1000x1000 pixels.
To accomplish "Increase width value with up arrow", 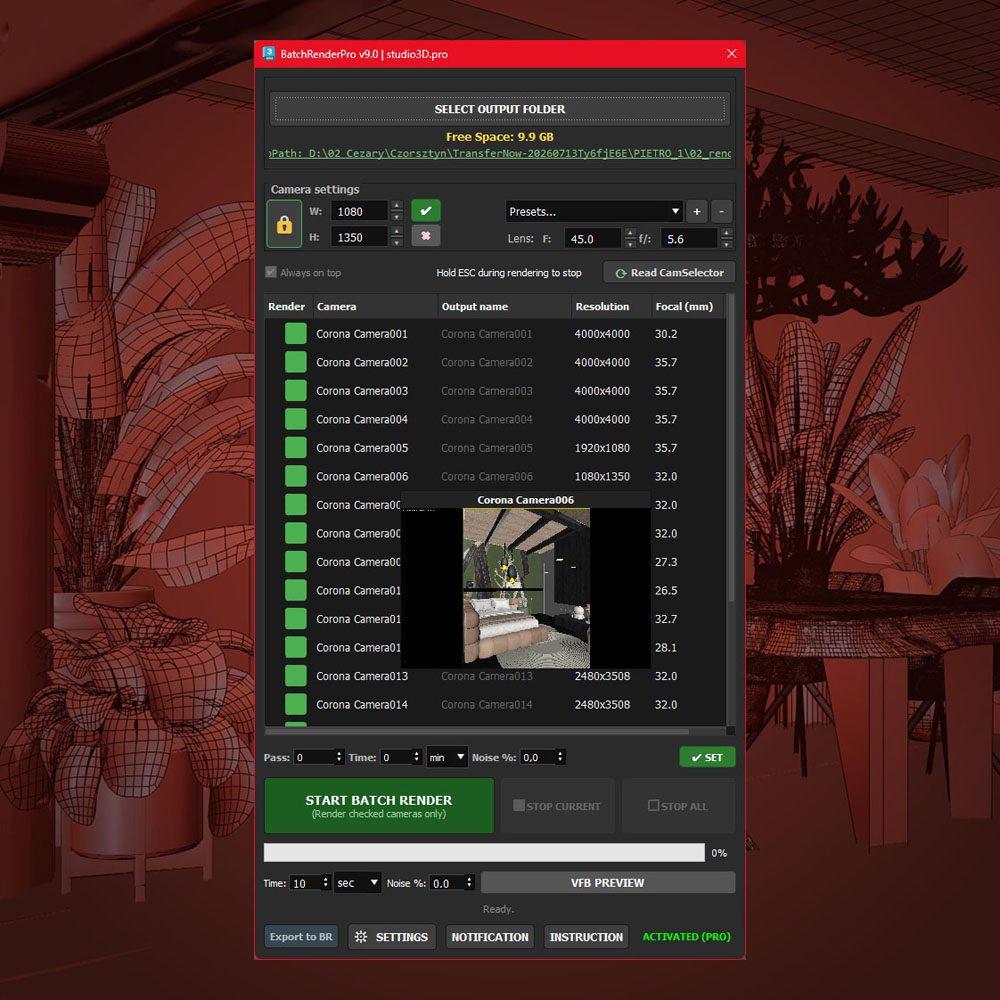I will [397, 205].
